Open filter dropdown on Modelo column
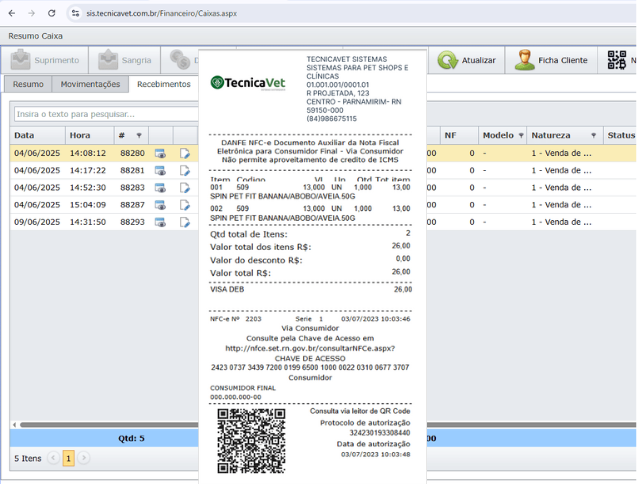 [x=521, y=136]
